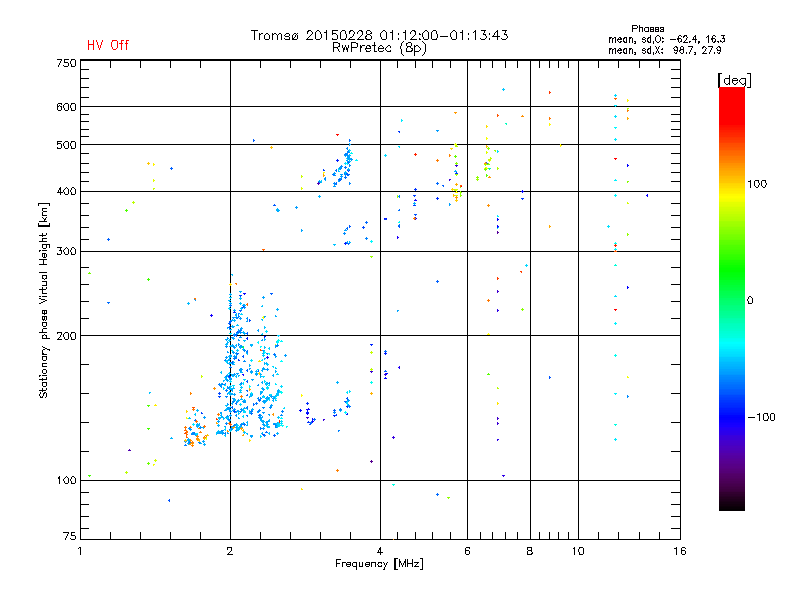Click the y-axis tick label '300'

pos(66,252)
